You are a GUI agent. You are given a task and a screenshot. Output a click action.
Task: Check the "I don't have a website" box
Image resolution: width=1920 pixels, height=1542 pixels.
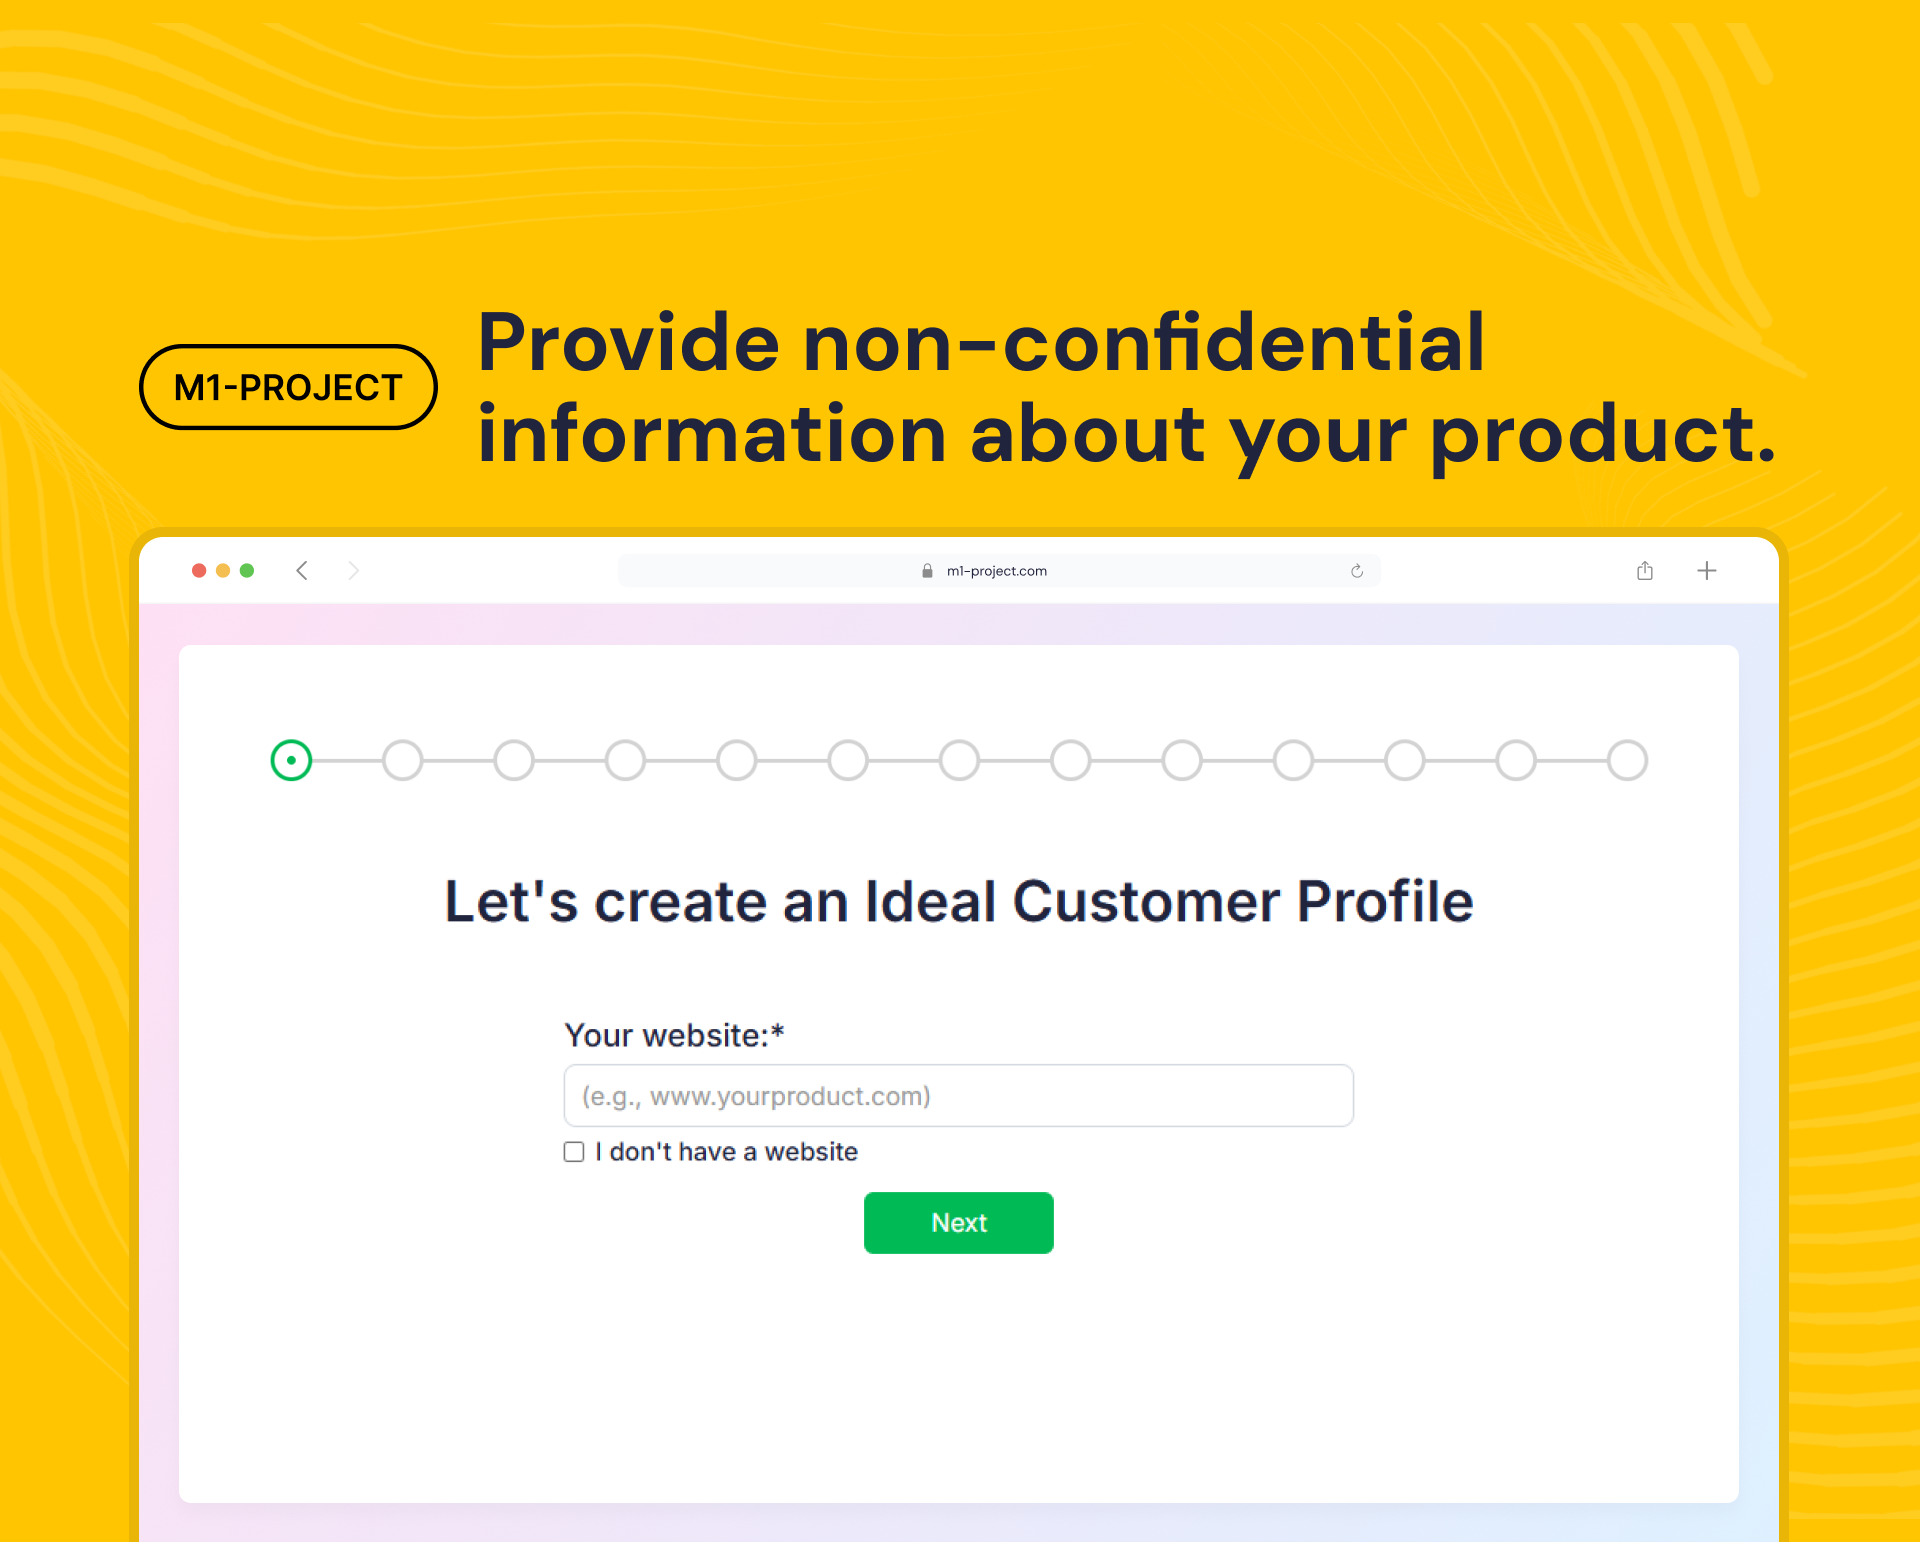pos(574,1152)
